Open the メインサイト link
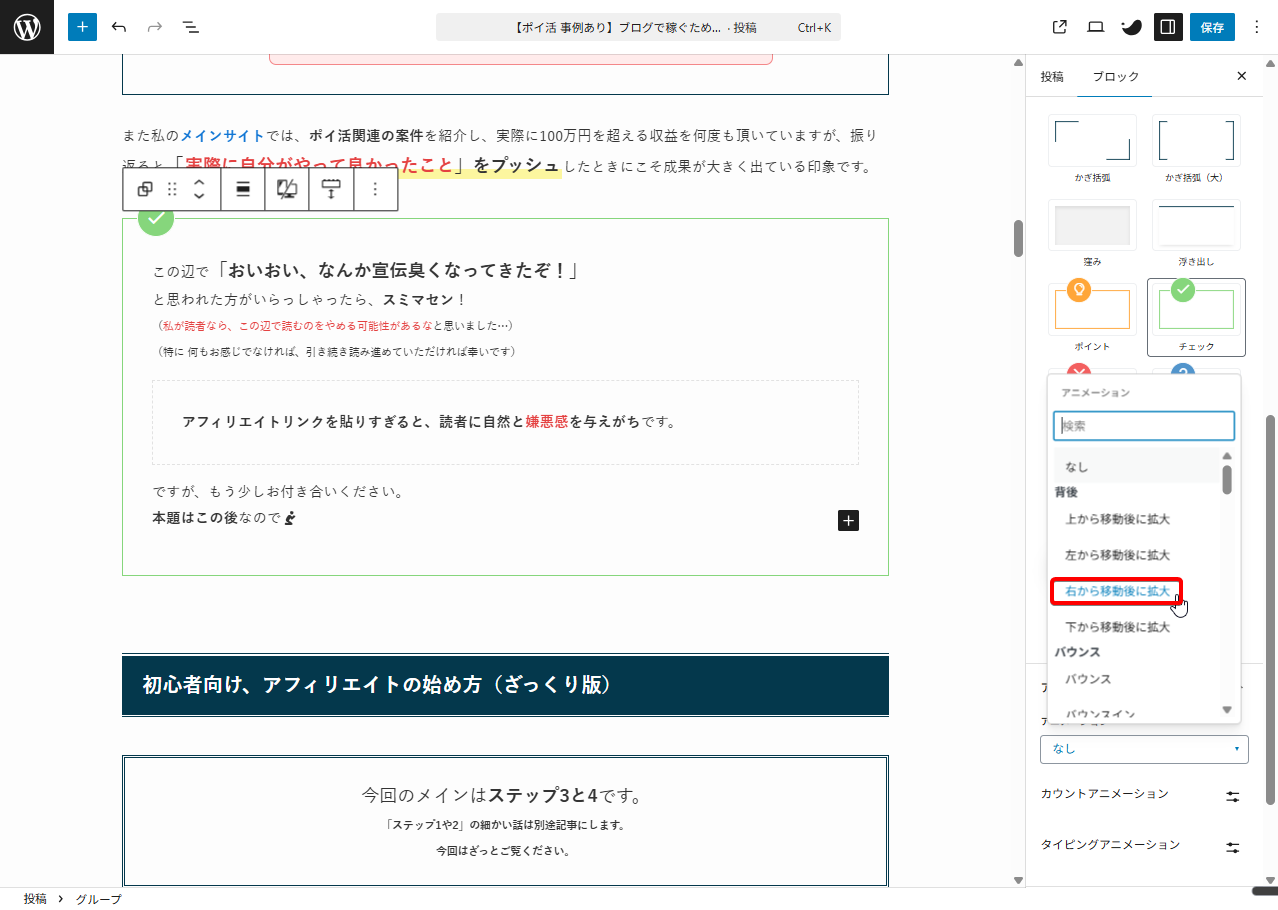 point(222,135)
